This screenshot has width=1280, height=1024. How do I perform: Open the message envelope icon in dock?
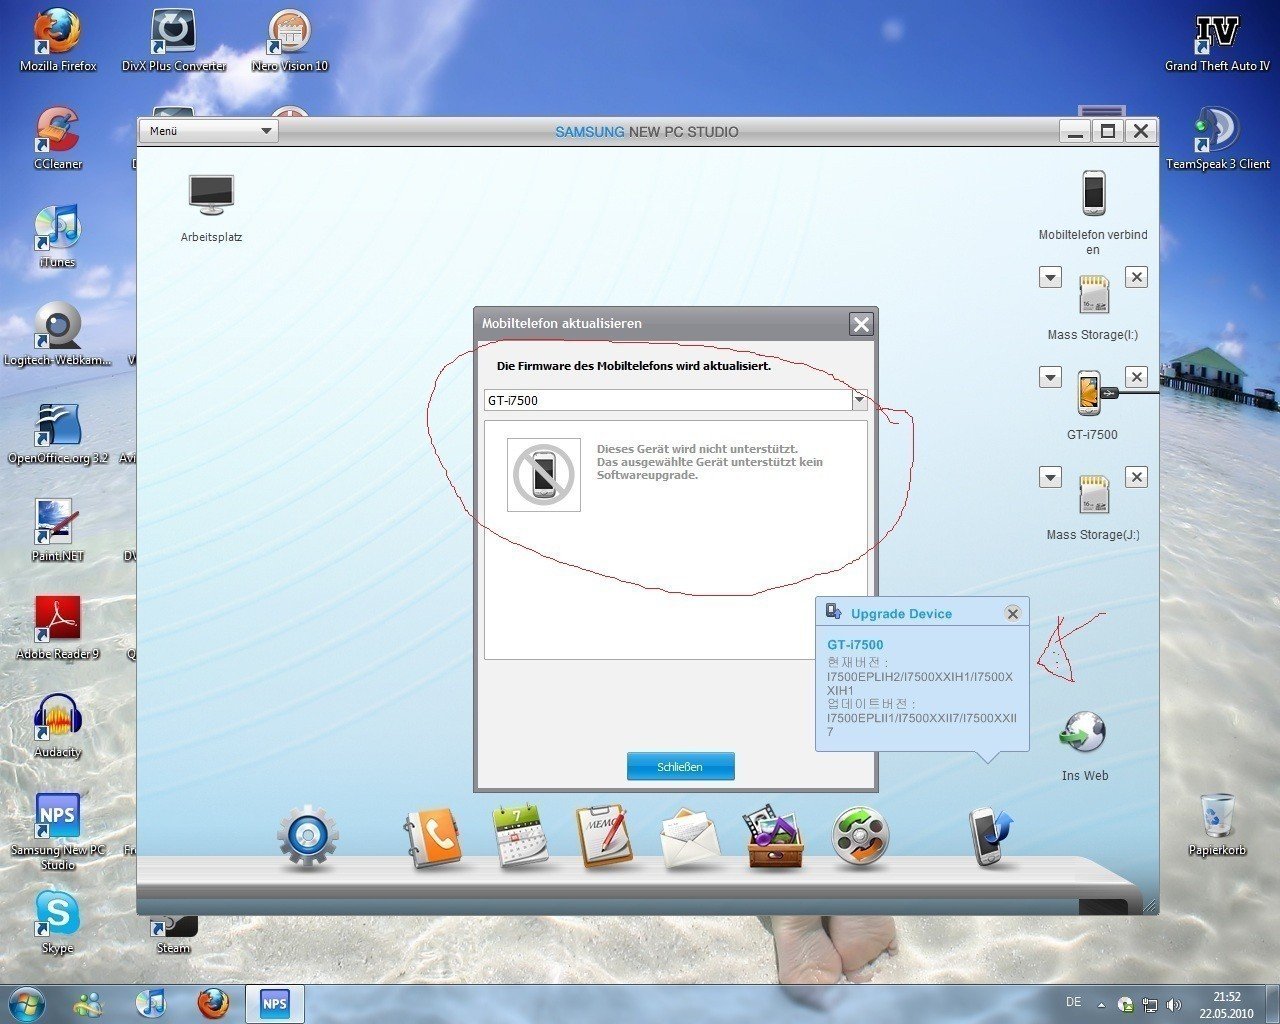(690, 838)
